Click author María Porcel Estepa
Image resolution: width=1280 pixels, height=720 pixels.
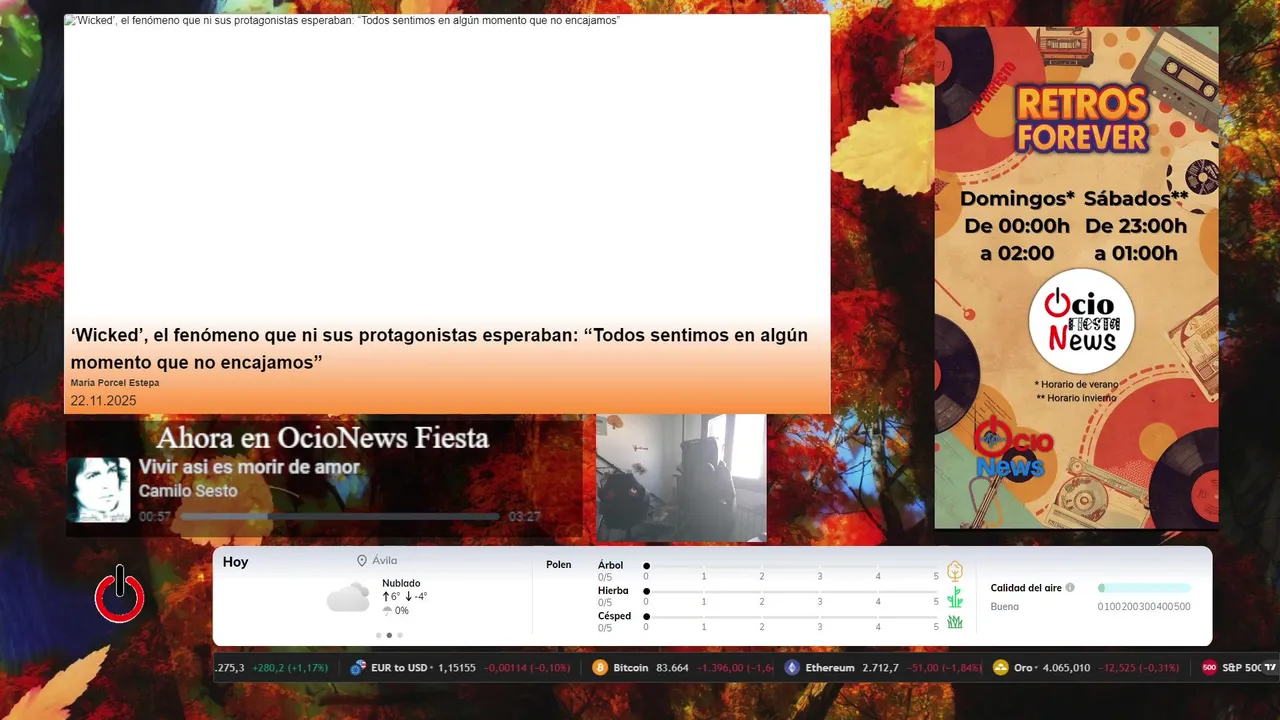[x=115, y=383]
